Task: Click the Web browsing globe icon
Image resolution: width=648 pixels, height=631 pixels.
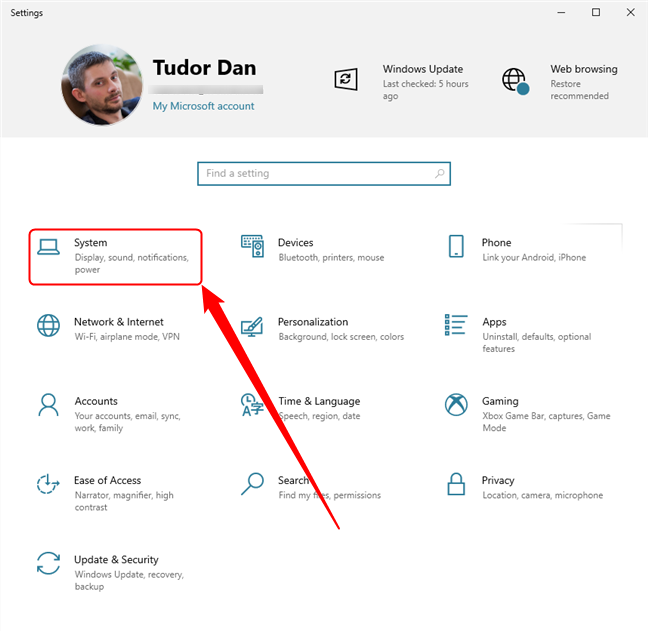Action: point(515,81)
